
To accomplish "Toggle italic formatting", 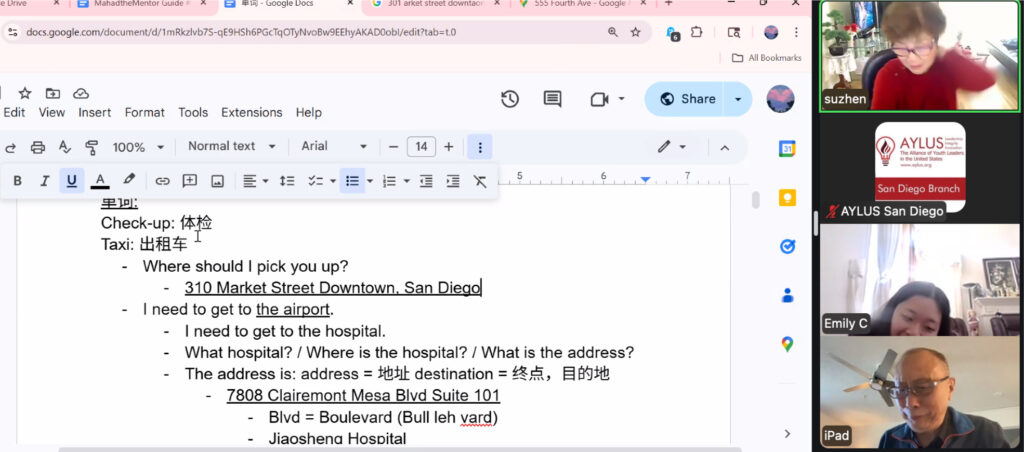I will 44,181.
